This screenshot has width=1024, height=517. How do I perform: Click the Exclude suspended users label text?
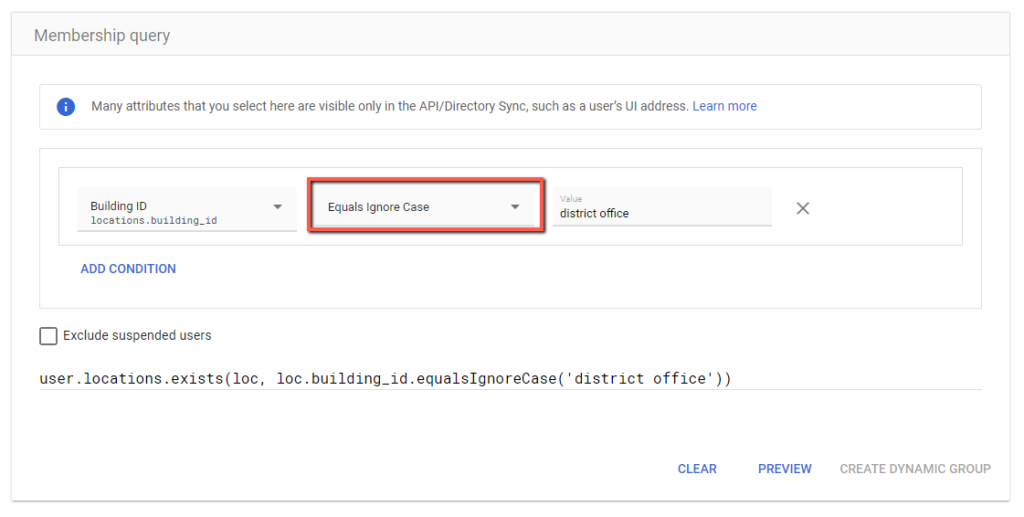137,336
